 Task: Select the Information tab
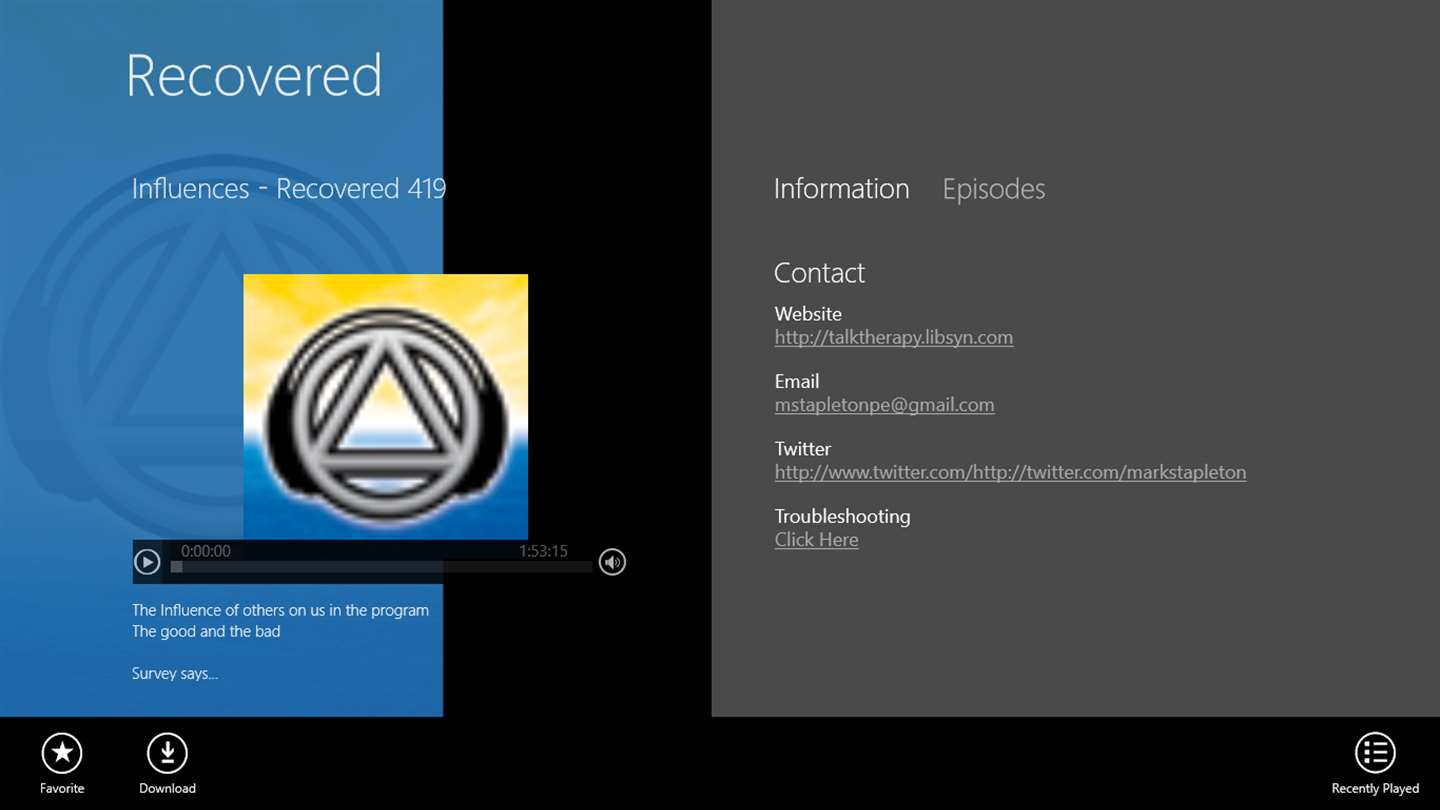click(x=841, y=189)
